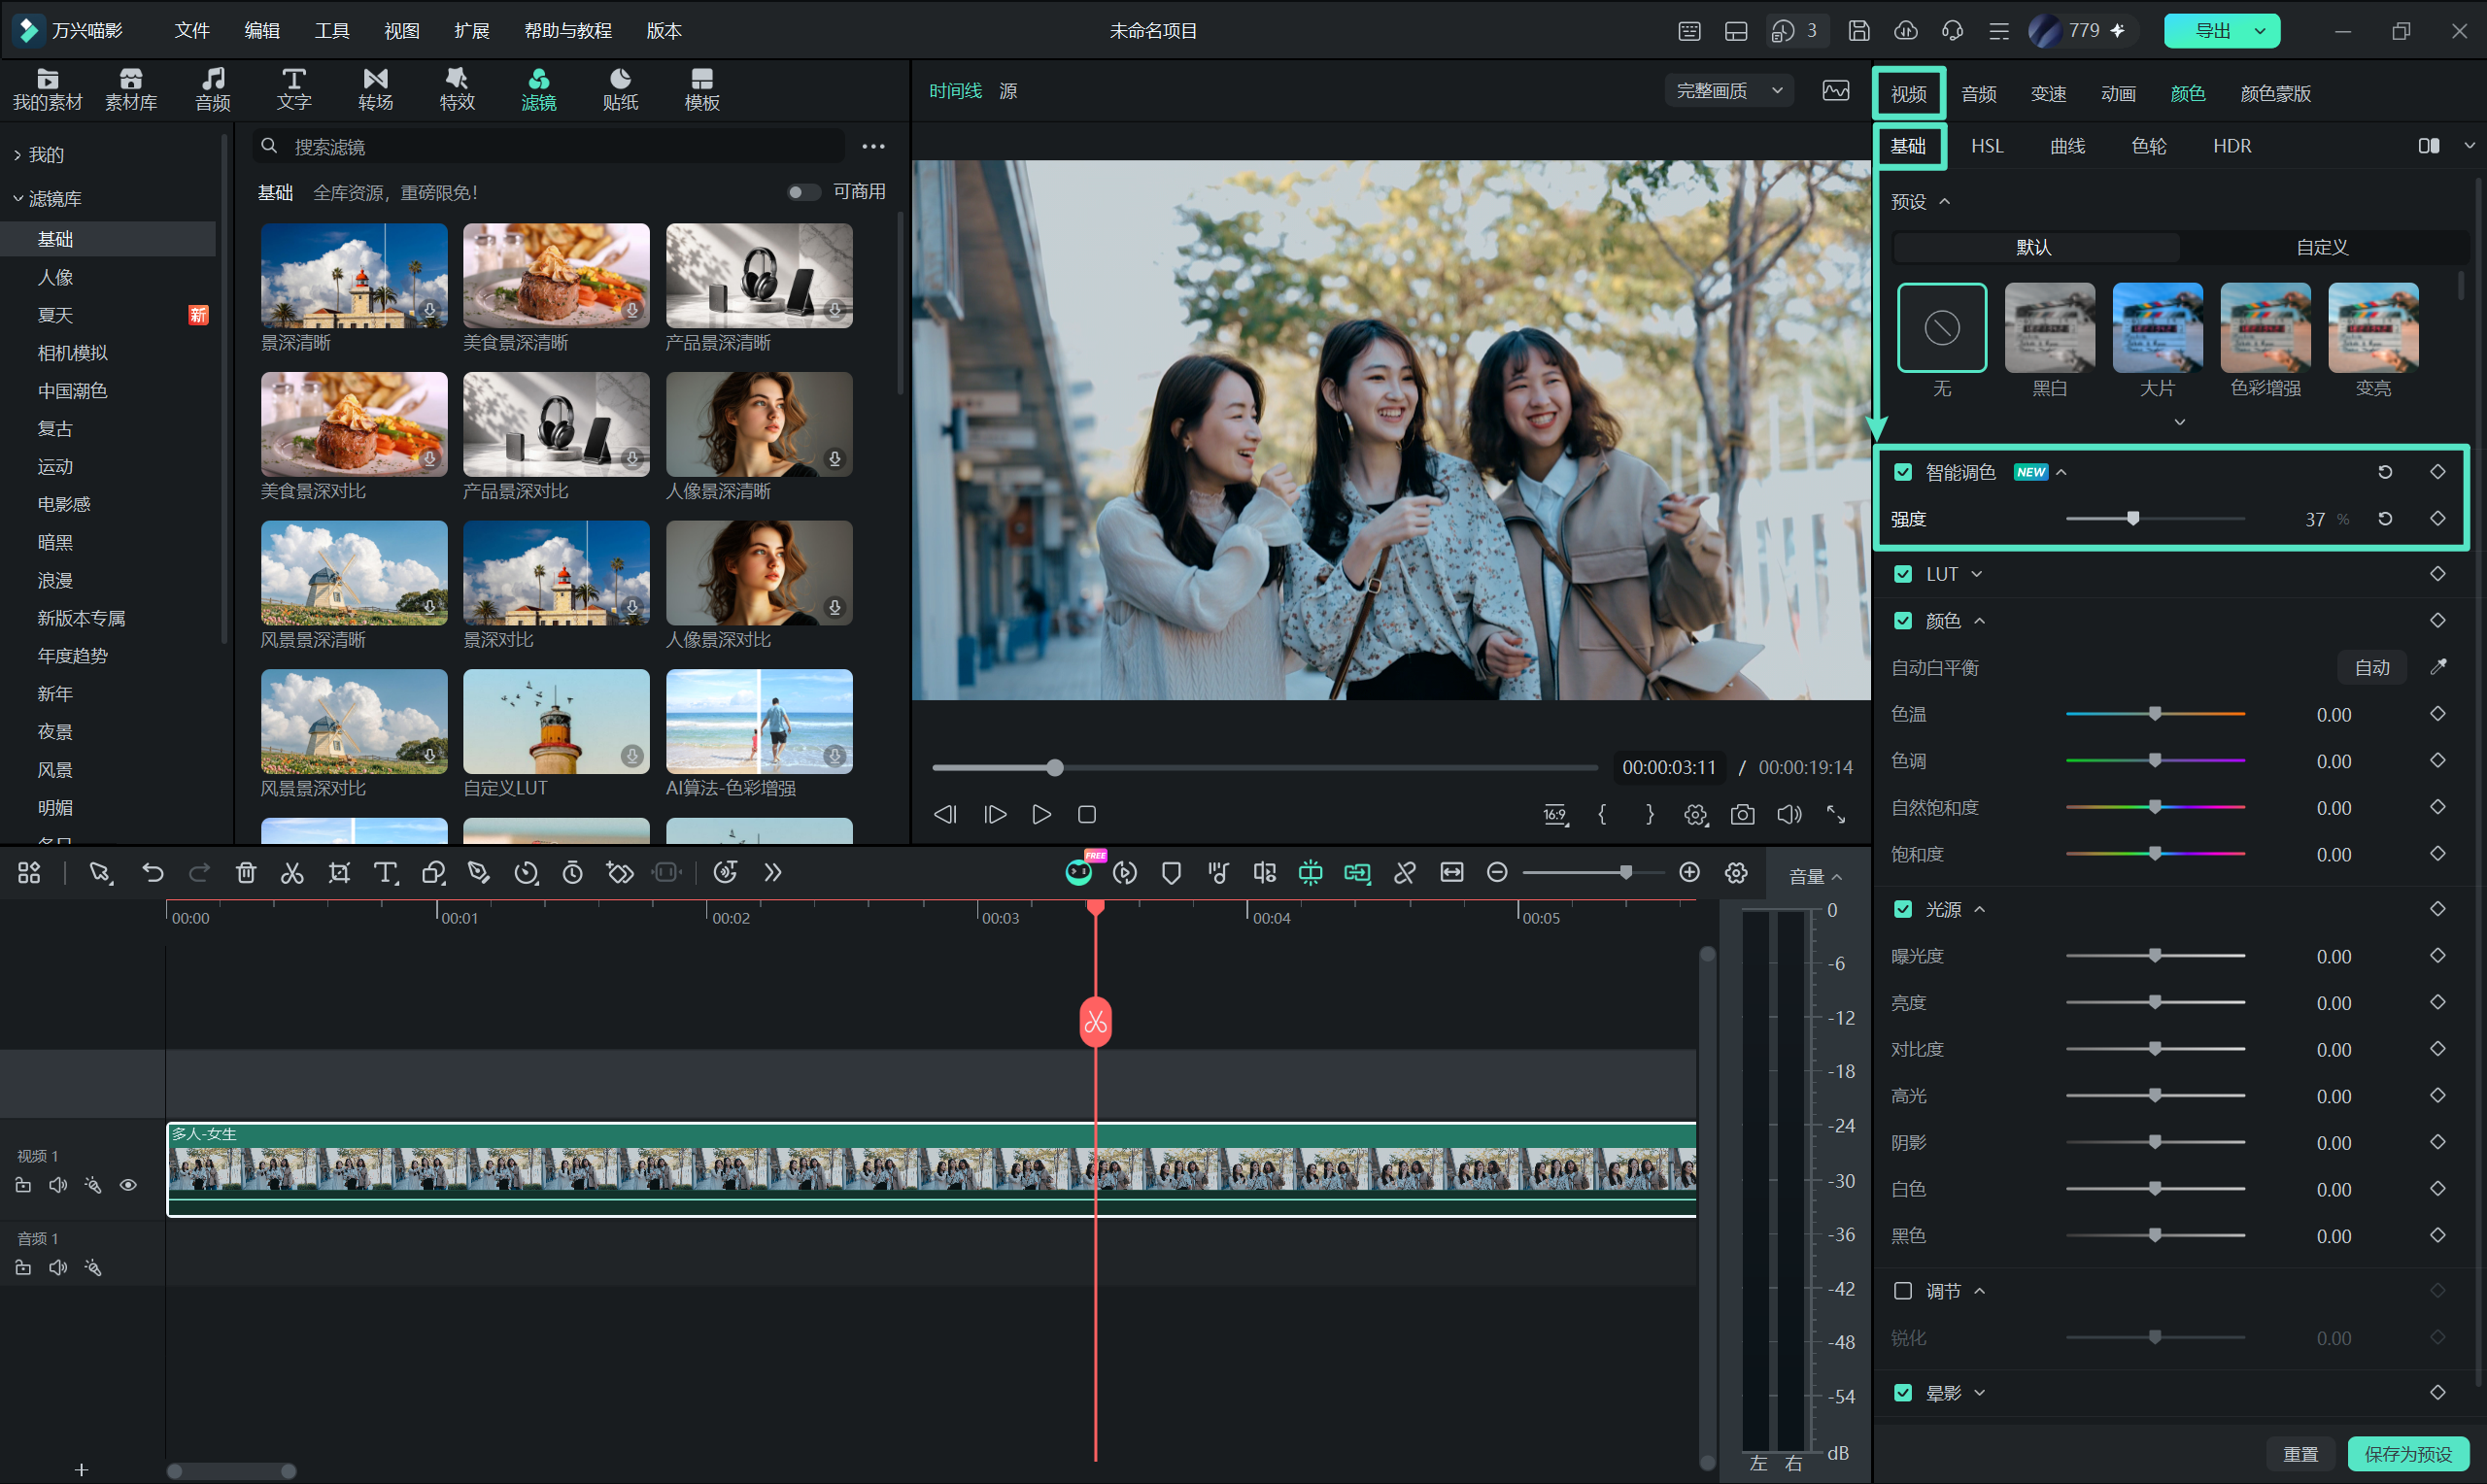Open the export (导出) dropdown arrow
The image size is (2487, 1484).
[2260, 31]
